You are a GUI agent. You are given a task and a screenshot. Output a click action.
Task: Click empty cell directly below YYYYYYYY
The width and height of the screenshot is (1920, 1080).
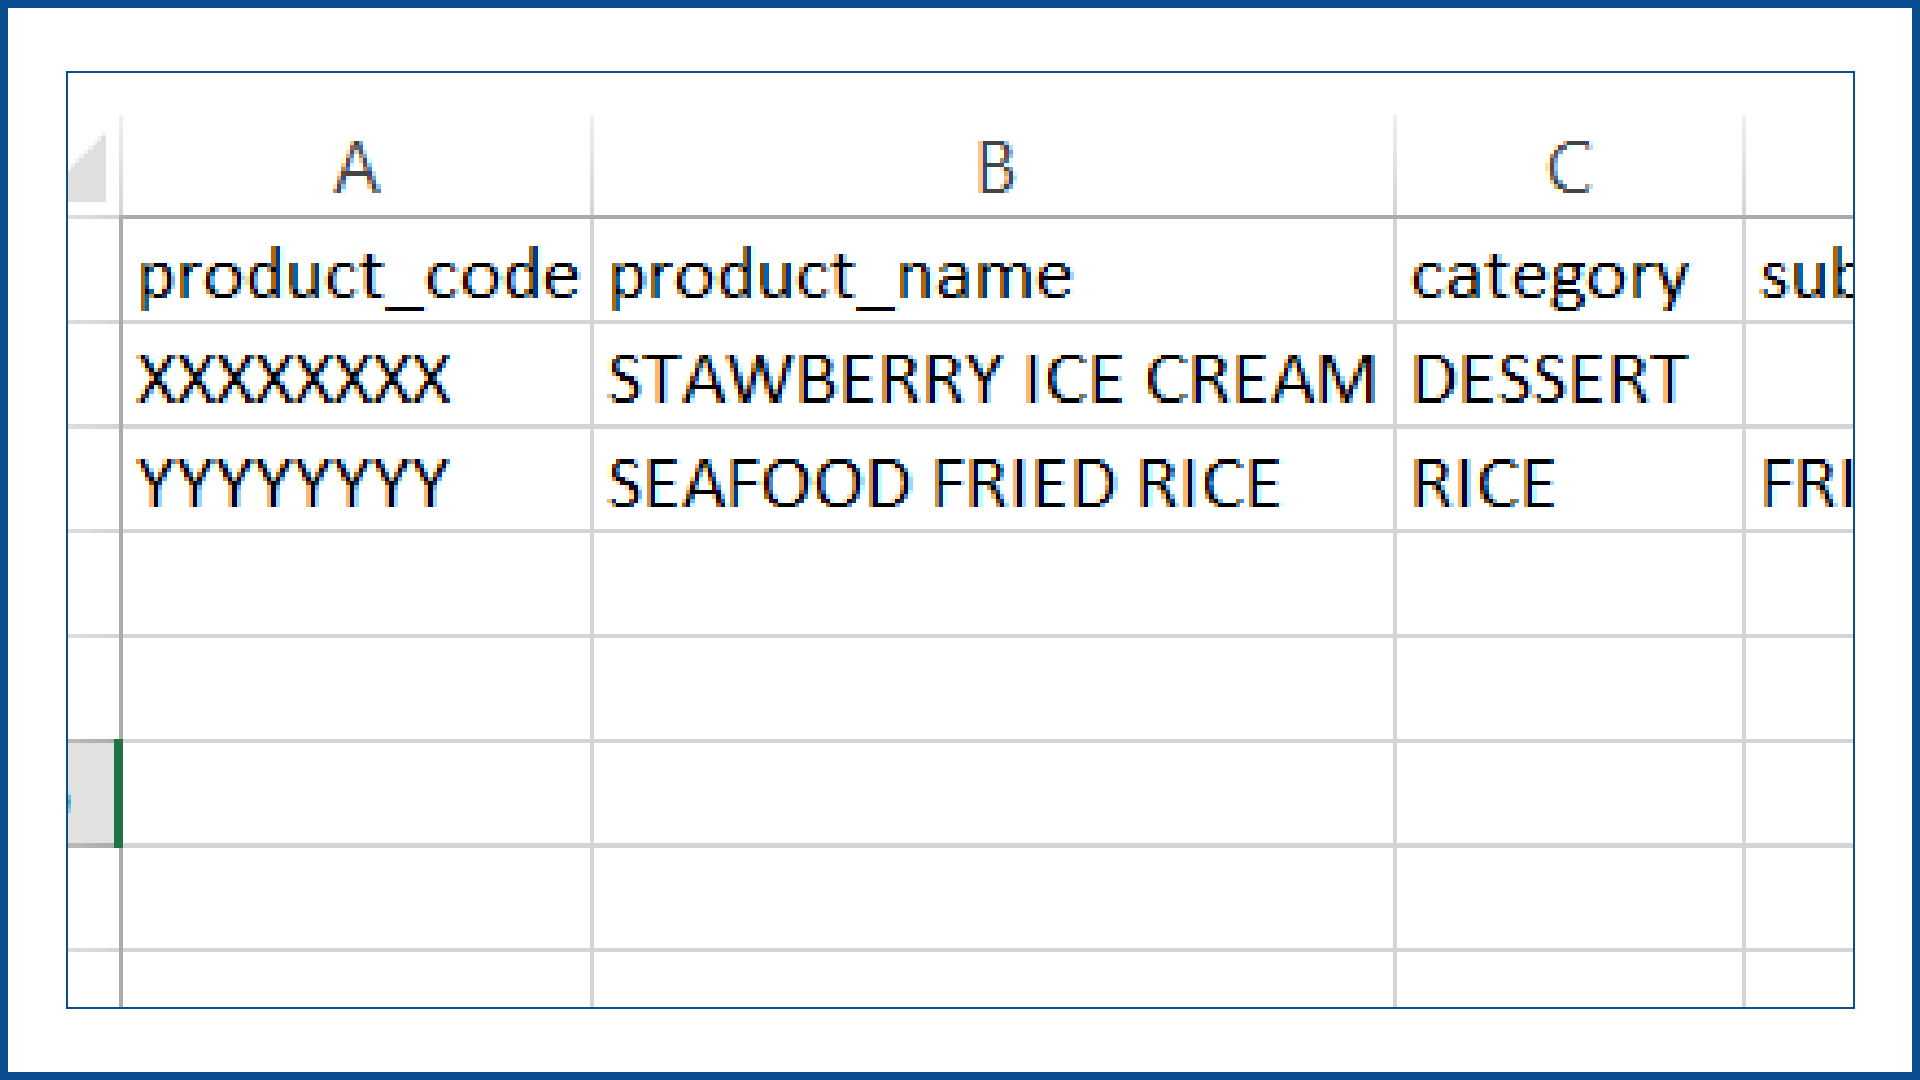pyautogui.click(x=356, y=584)
